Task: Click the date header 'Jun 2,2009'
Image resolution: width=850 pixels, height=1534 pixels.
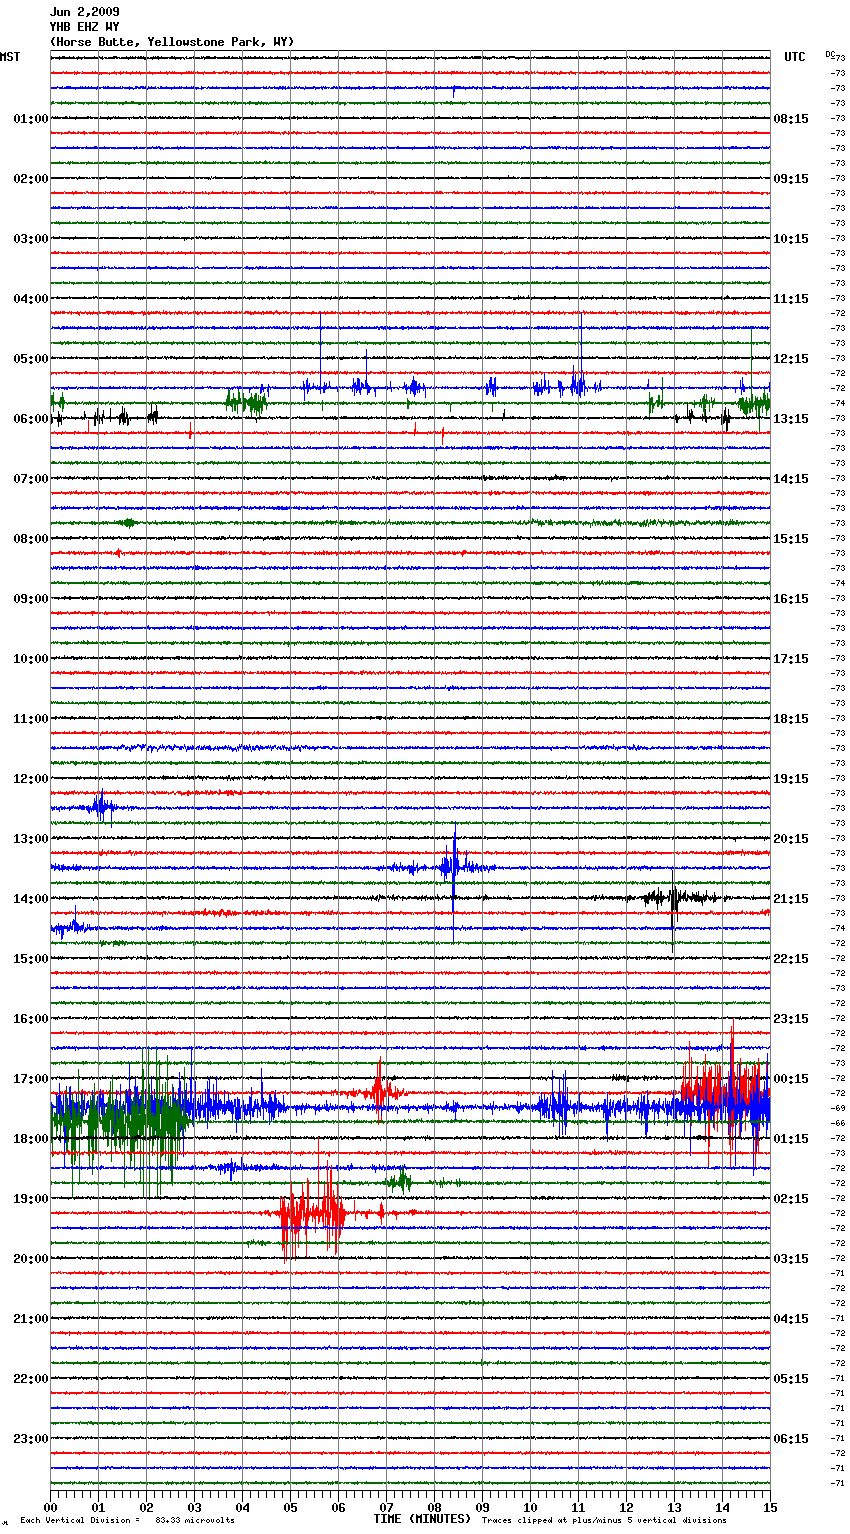Action: pos(85,12)
